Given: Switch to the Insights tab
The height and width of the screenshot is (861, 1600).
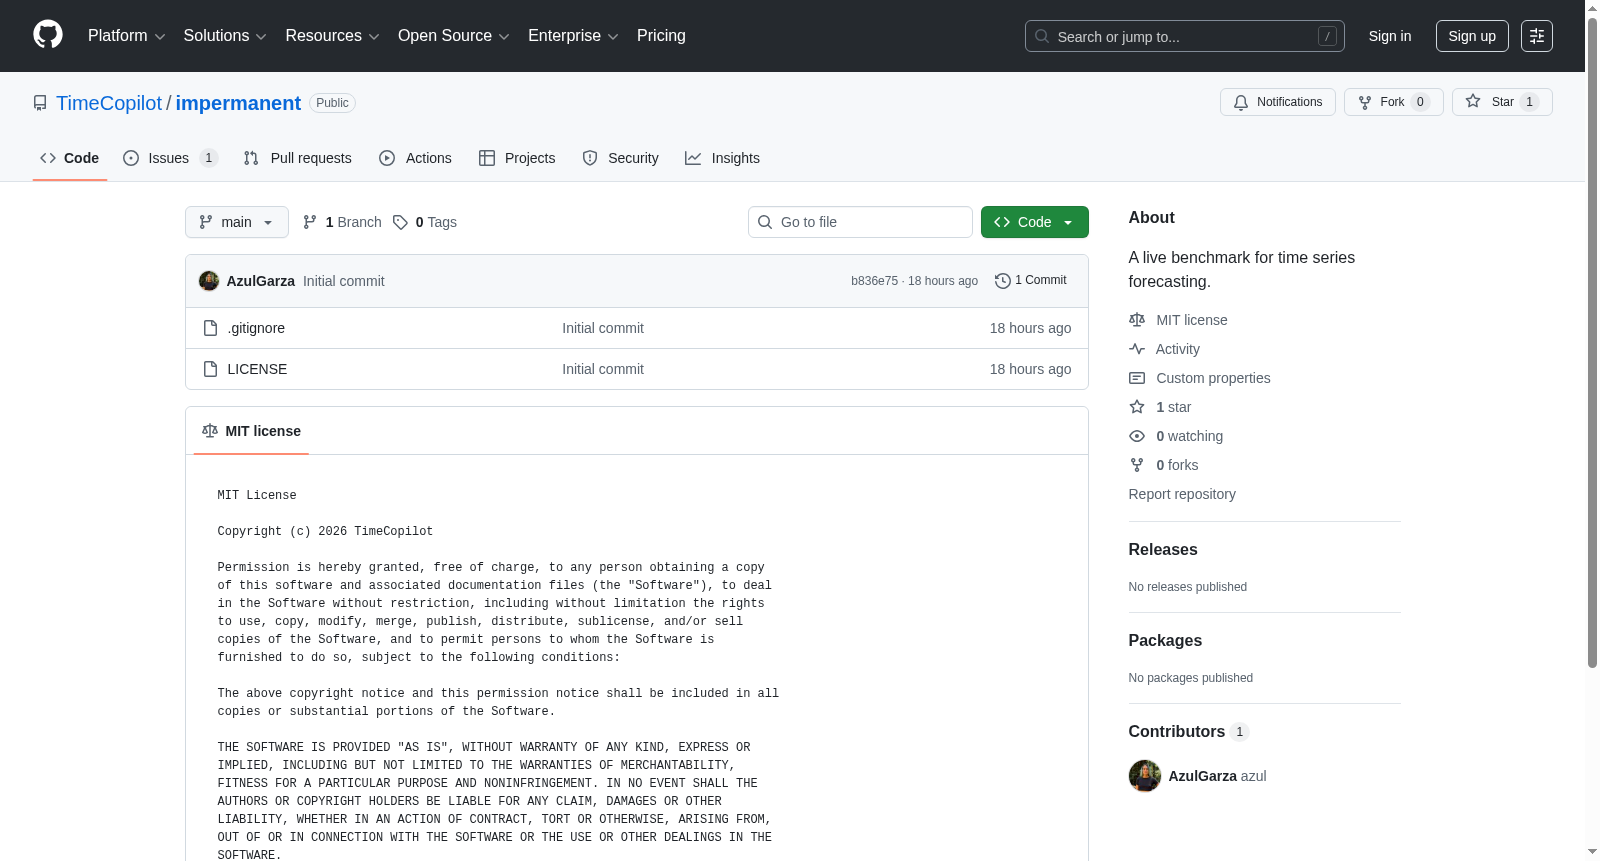Looking at the screenshot, I should pyautogui.click(x=722, y=158).
